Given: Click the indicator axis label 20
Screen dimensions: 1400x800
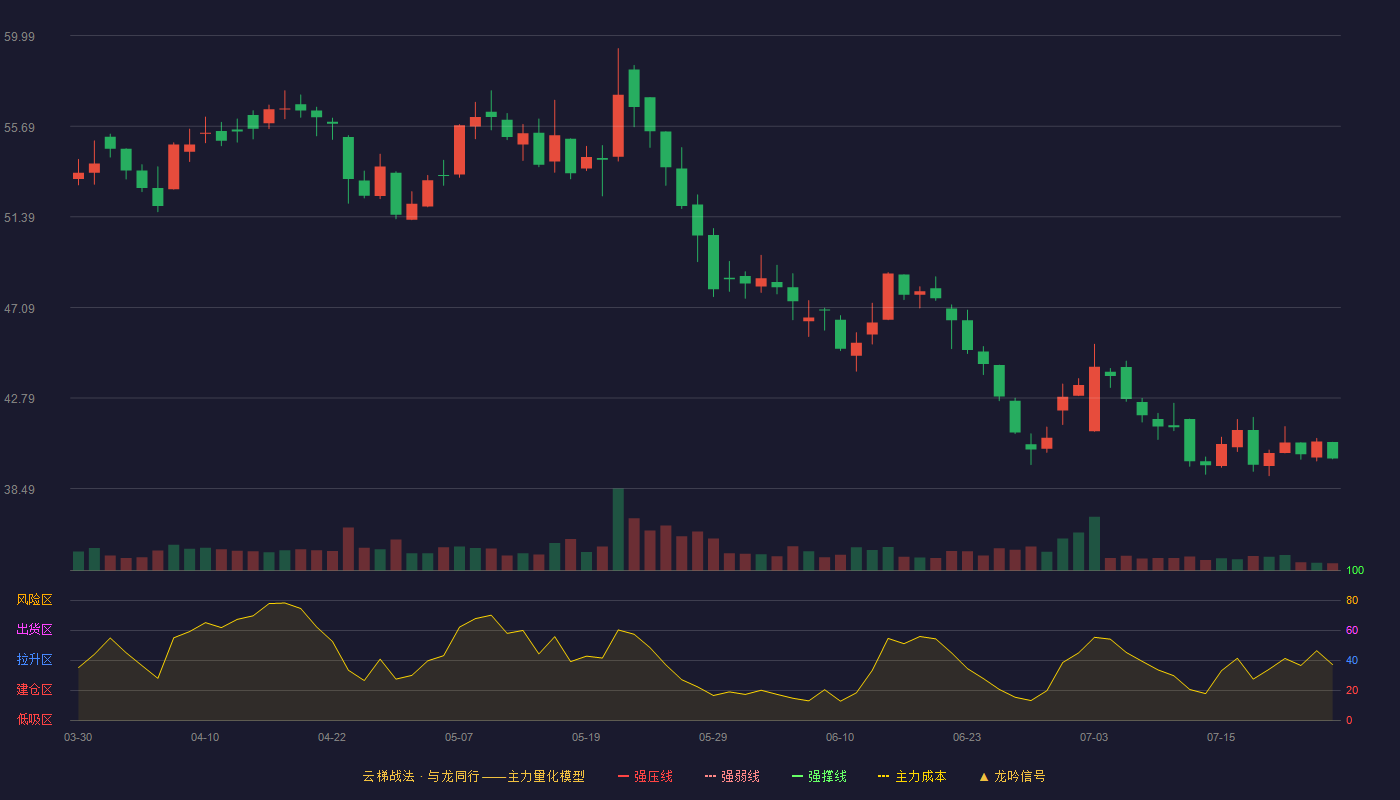Looking at the screenshot, I should click(x=1352, y=690).
